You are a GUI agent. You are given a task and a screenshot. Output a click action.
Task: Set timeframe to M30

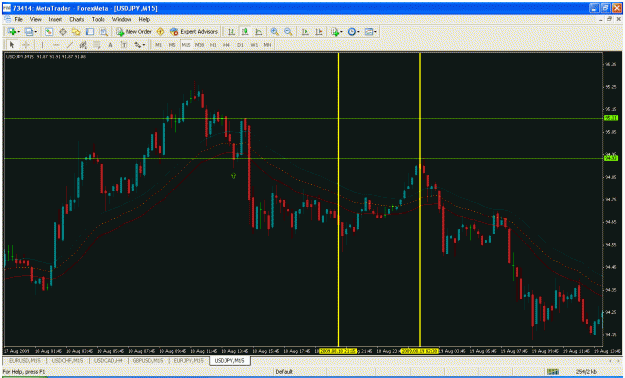[x=199, y=45]
